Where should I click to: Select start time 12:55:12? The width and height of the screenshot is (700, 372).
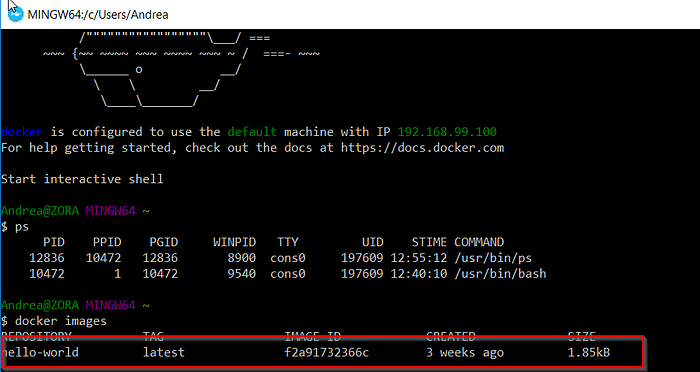419,258
